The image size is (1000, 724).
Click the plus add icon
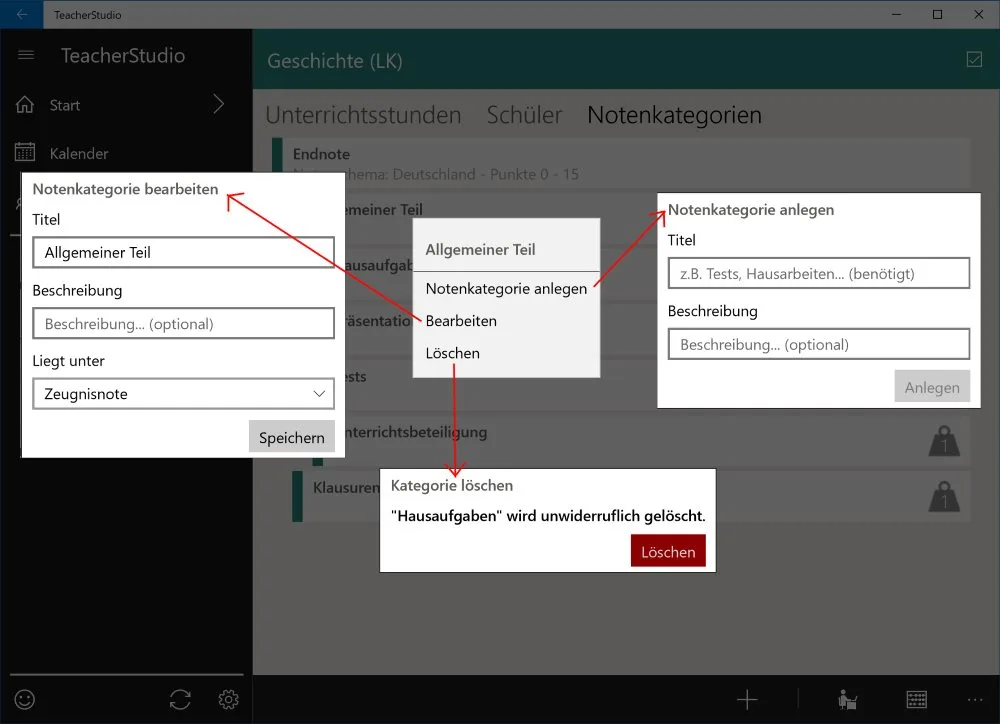tap(747, 700)
